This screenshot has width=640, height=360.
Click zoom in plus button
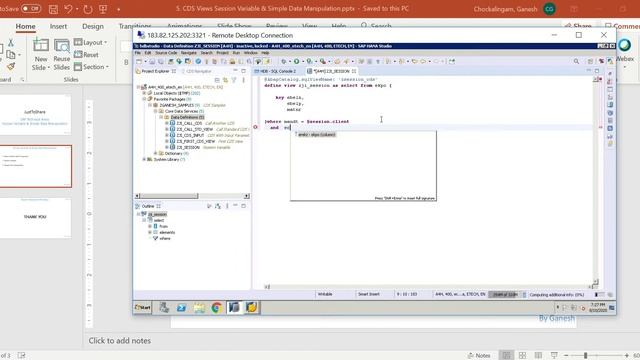627,356
